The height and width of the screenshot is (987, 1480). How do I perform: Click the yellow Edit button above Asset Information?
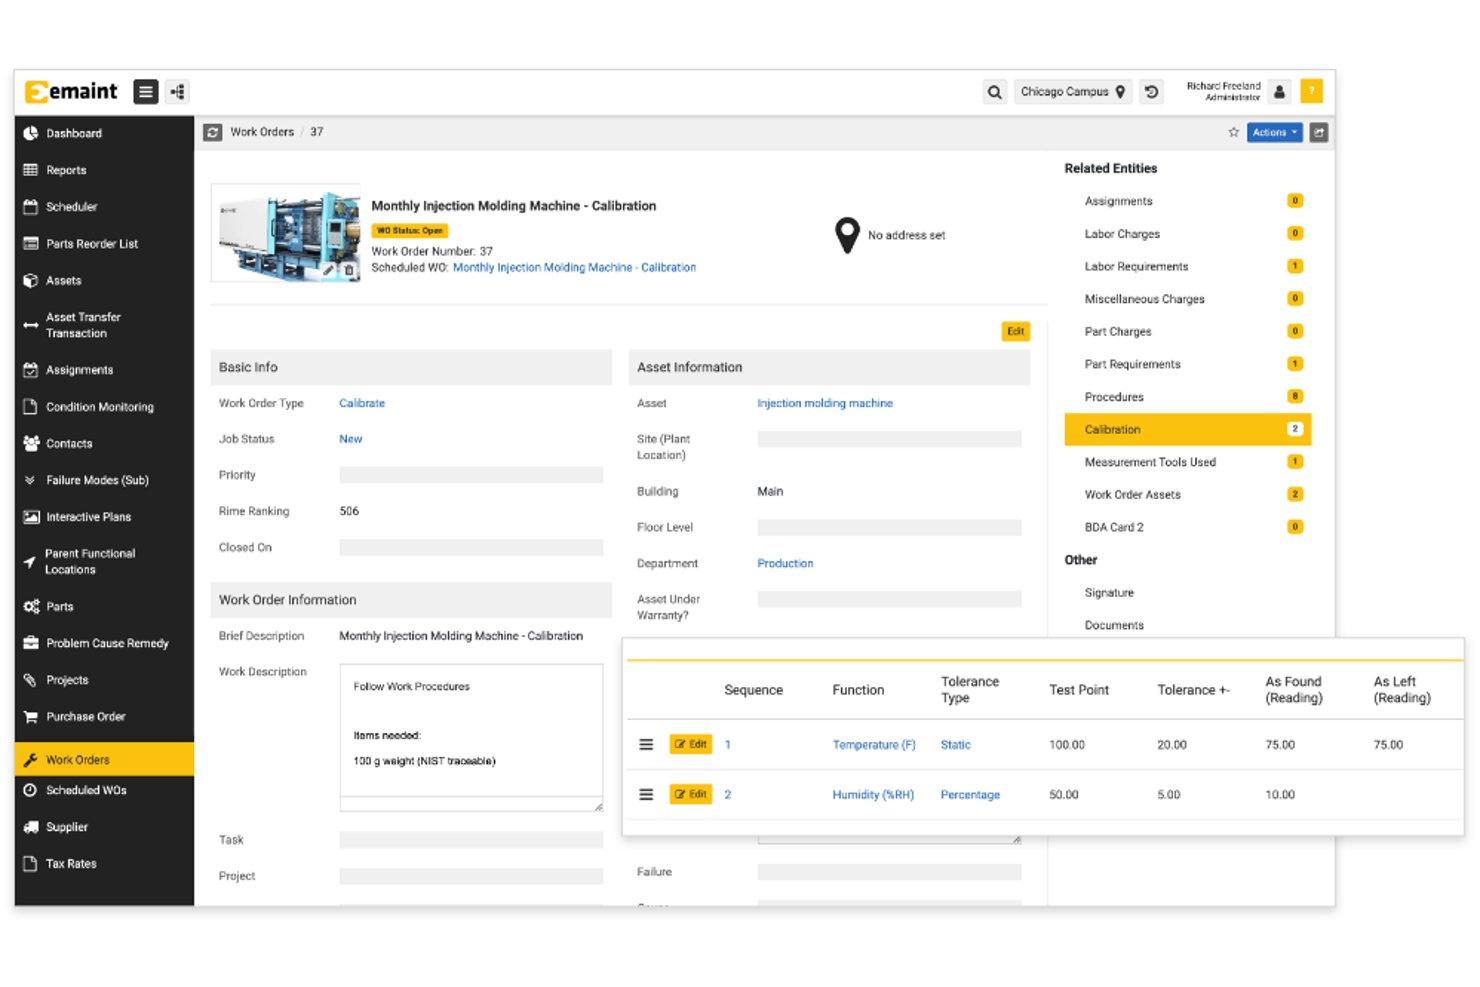(x=1016, y=331)
